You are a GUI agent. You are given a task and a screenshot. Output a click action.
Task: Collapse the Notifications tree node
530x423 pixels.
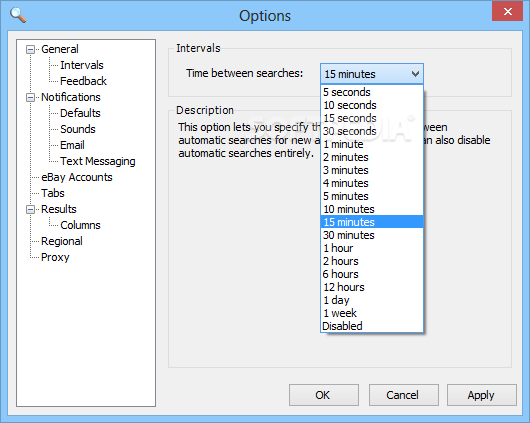30,98
